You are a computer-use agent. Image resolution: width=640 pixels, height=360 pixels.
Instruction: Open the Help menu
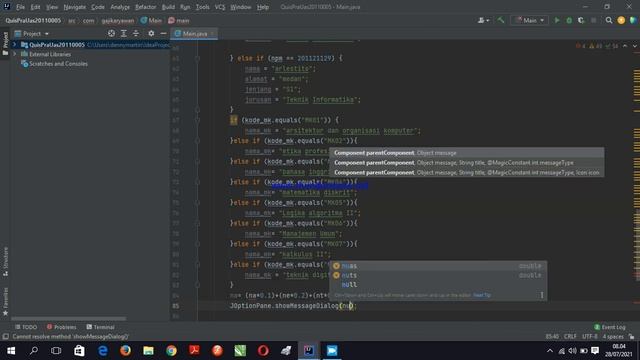tap(263, 7)
